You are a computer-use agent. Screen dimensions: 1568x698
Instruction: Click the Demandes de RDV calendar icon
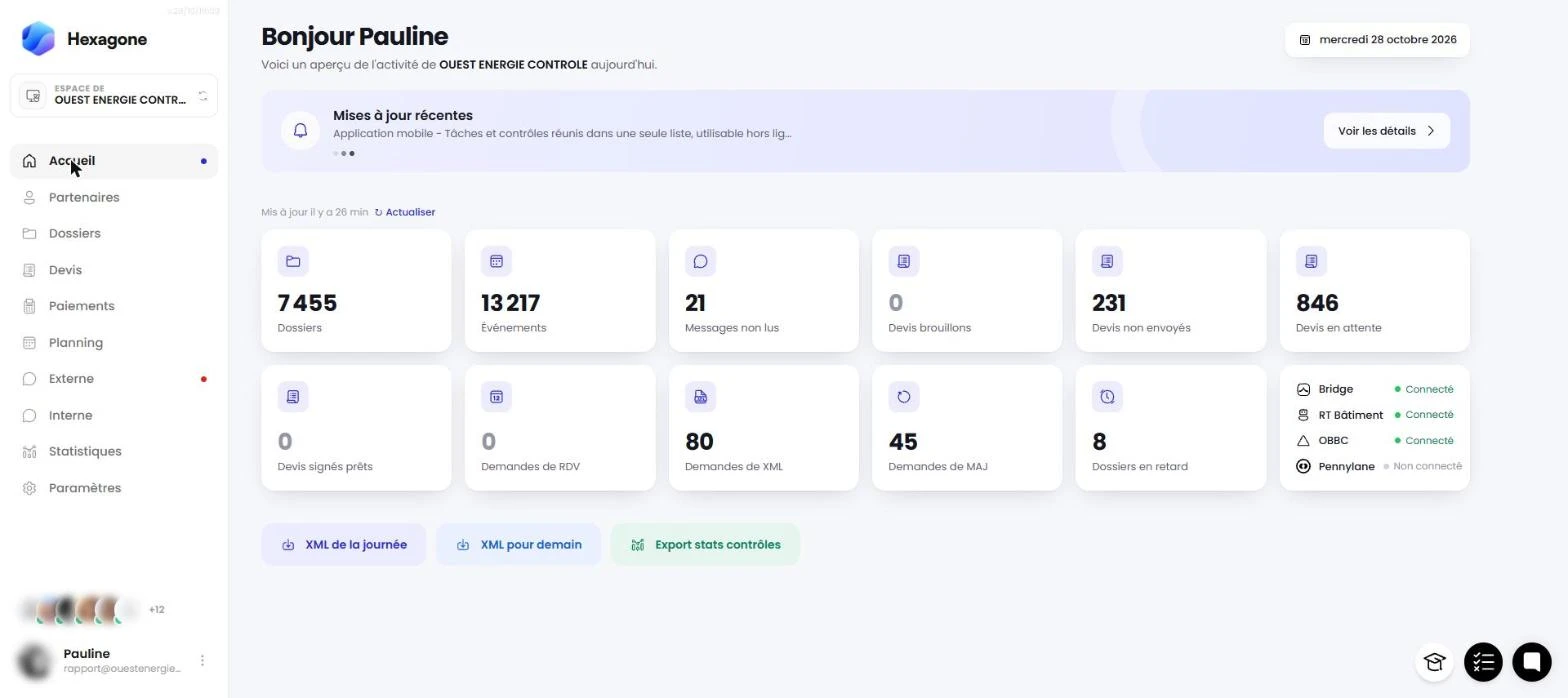pos(496,397)
